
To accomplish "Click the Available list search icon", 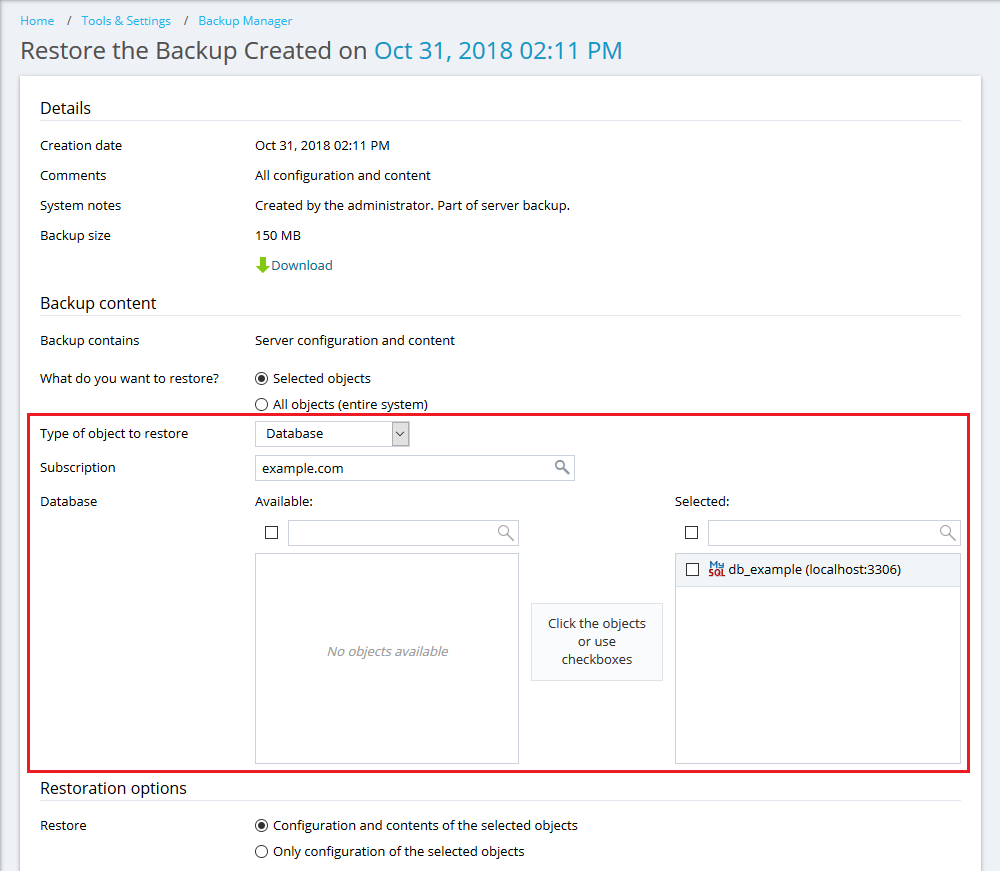I will (x=506, y=533).
